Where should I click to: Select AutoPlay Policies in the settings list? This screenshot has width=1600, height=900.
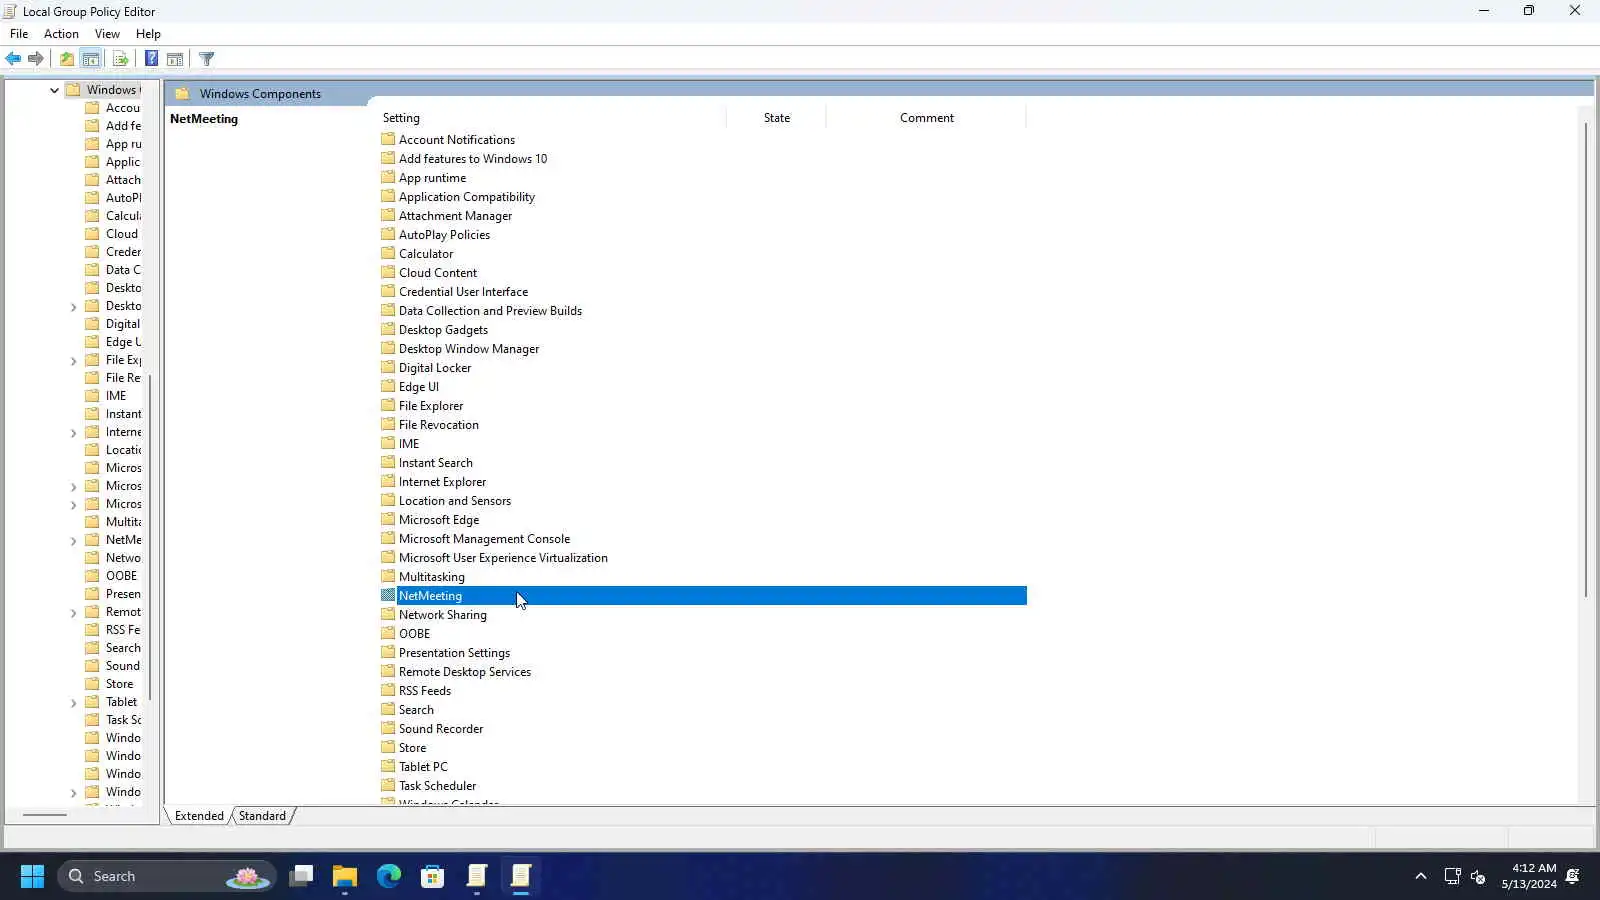click(444, 234)
